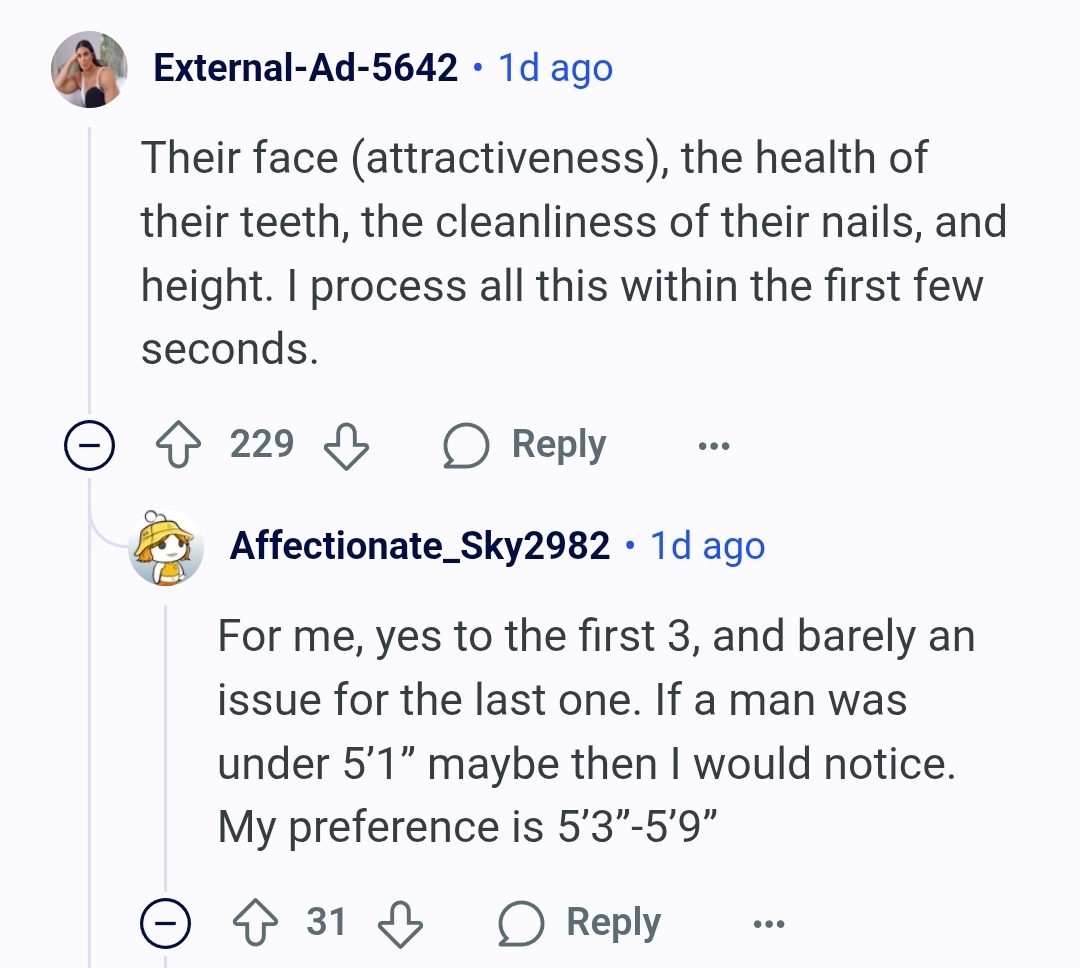This screenshot has height=968, width=1080.
Task: Downvote Affectionate_Sky2982's reply
Action: (400, 924)
